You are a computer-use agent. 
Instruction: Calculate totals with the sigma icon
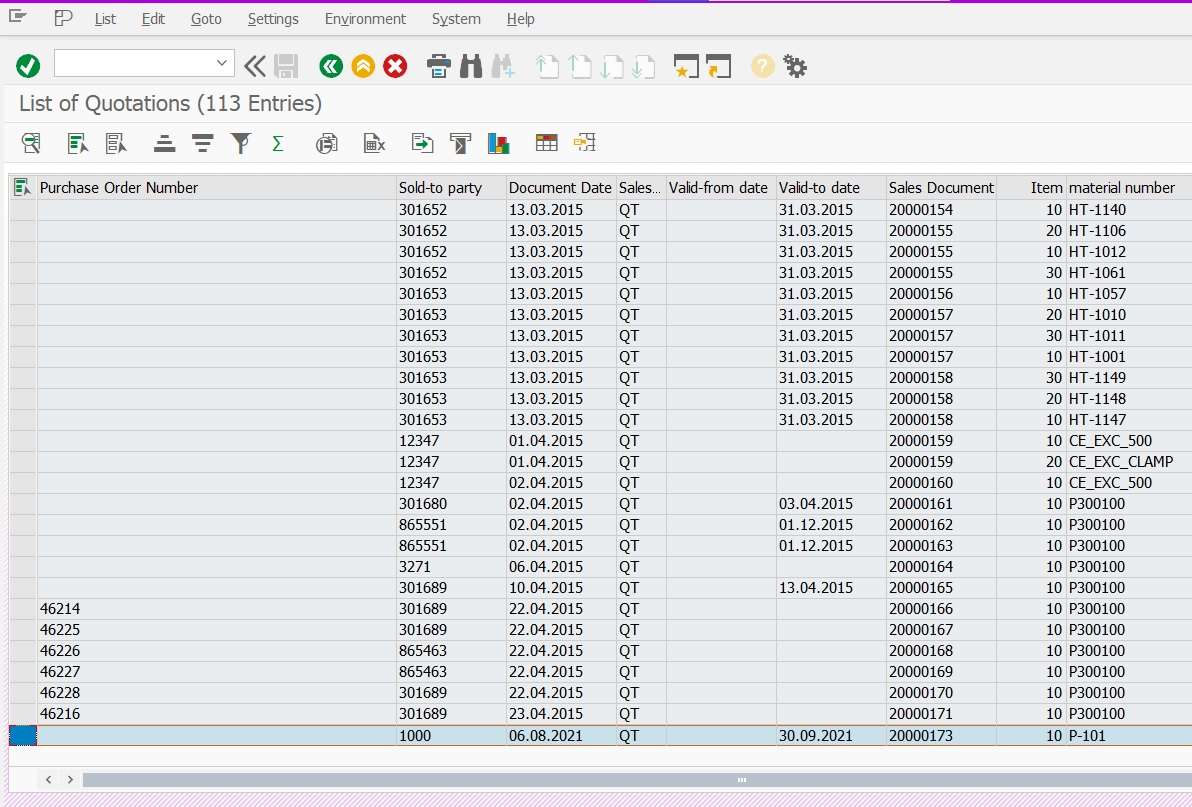pos(277,142)
